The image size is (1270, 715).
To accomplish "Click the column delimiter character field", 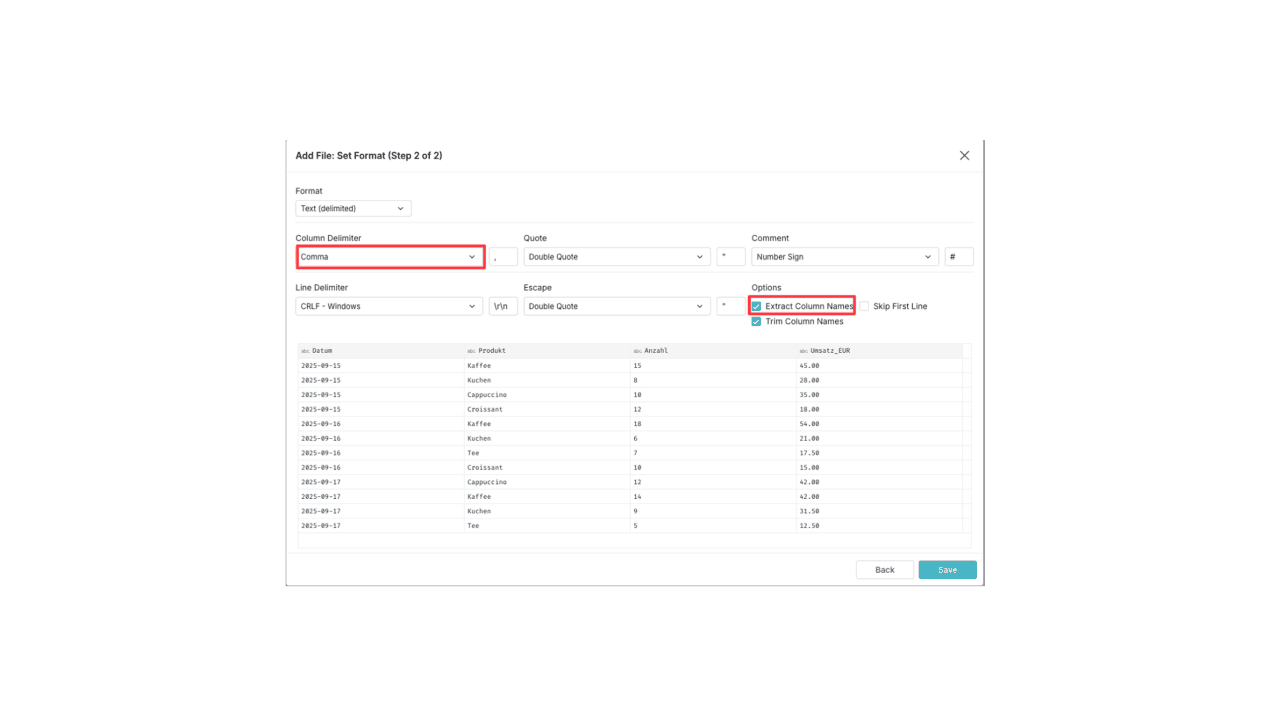I will pyautogui.click(x=503, y=257).
